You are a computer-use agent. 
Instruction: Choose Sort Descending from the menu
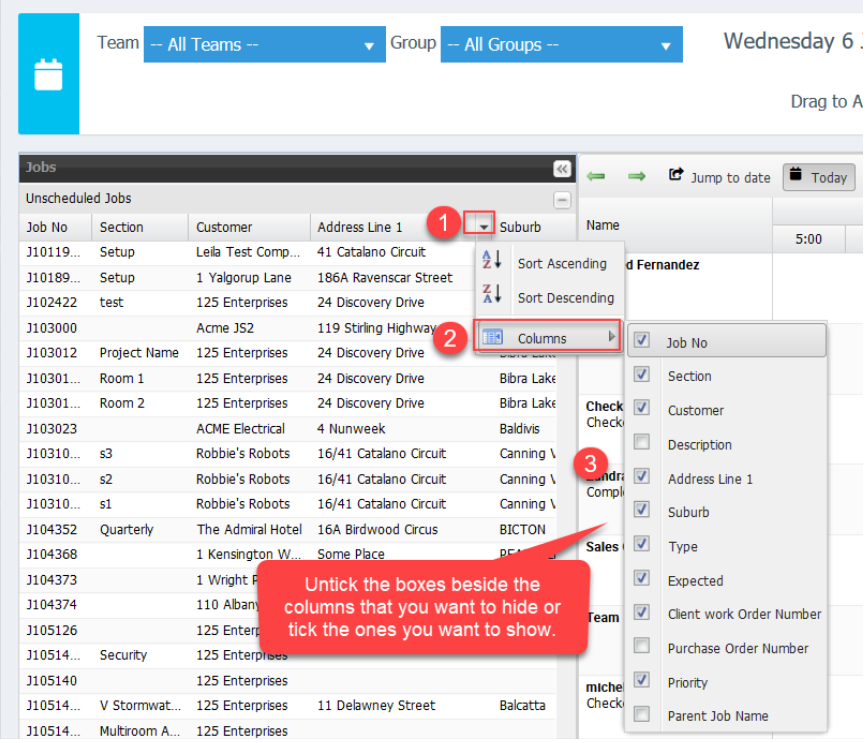(565, 298)
